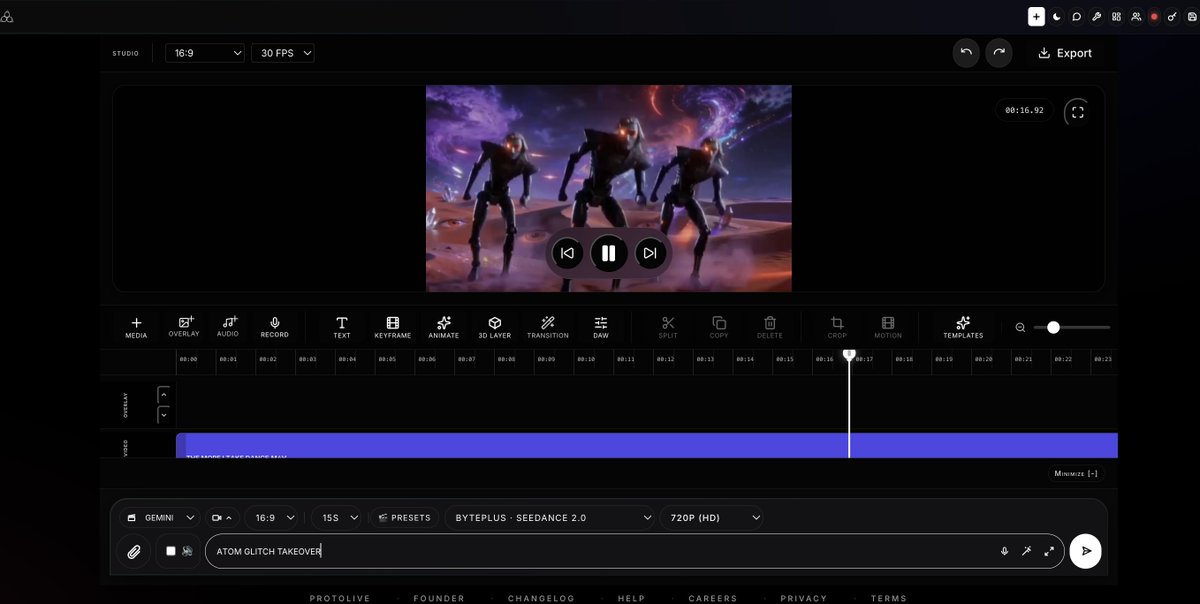Image resolution: width=1200 pixels, height=604 pixels.
Task: Open the 720P (HD) resolution dropdown
Action: coord(713,518)
